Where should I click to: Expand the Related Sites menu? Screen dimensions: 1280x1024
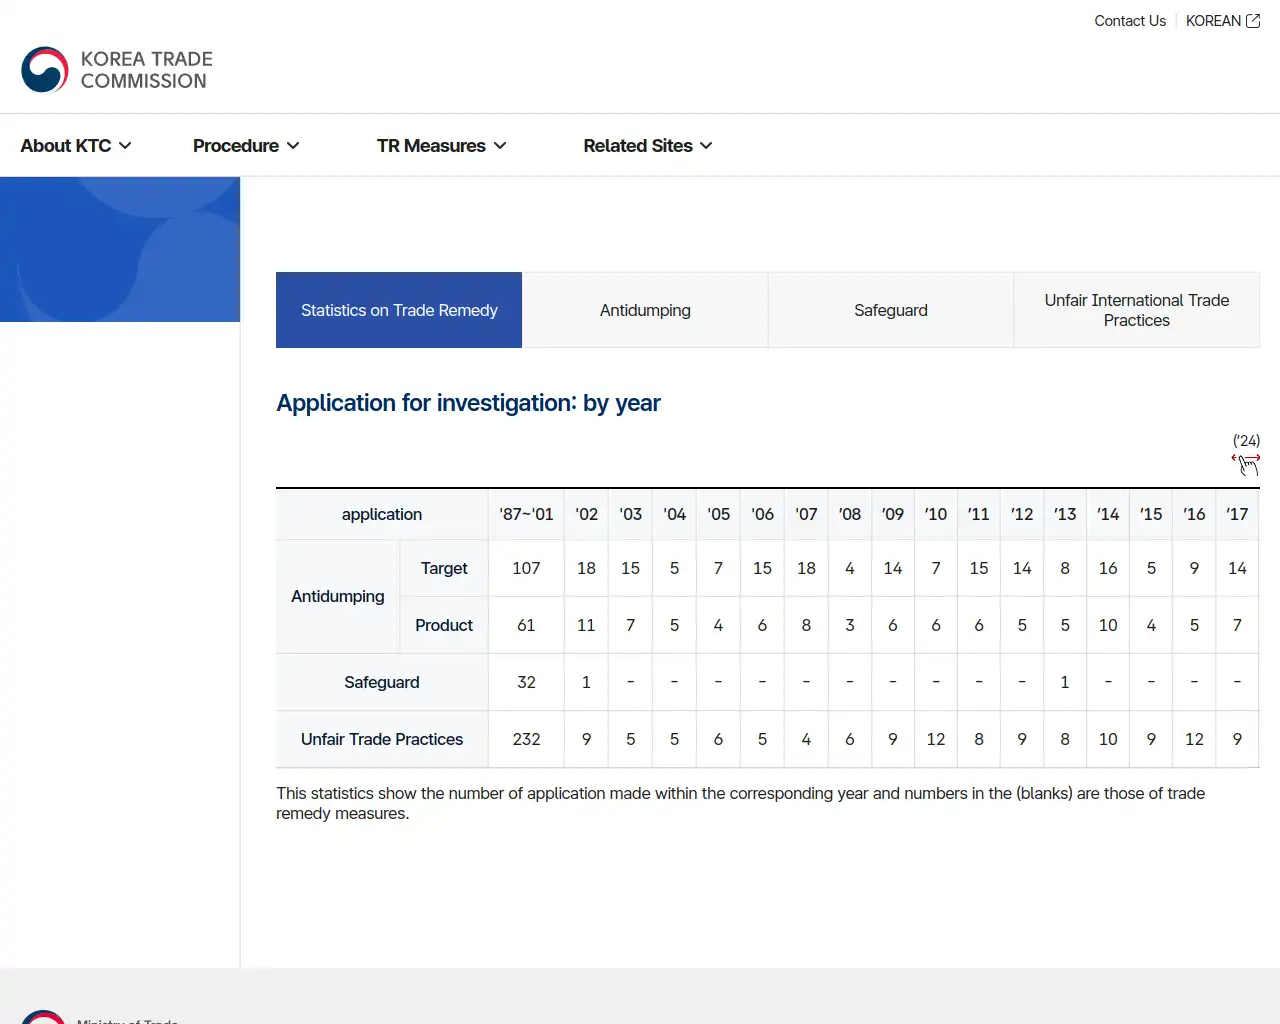click(648, 146)
